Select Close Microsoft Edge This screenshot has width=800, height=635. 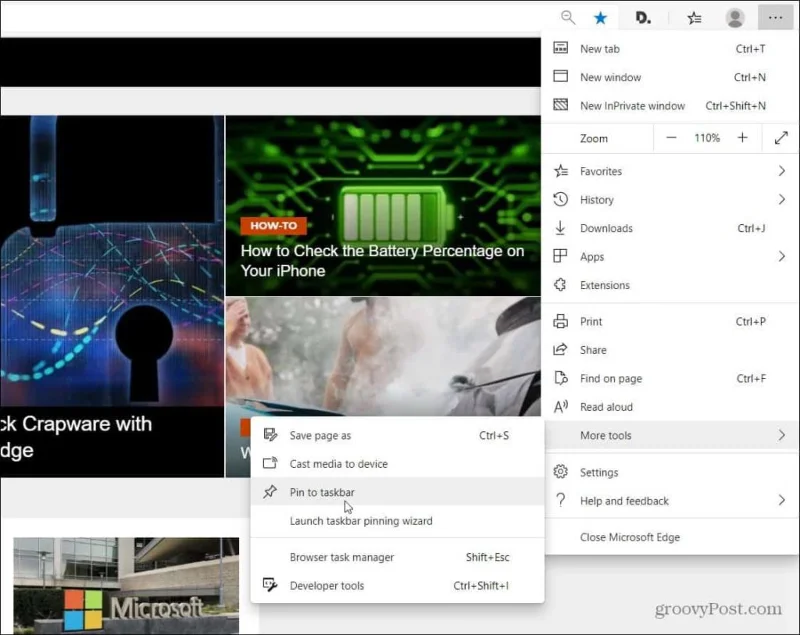pyautogui.click(x=669, y=537)
